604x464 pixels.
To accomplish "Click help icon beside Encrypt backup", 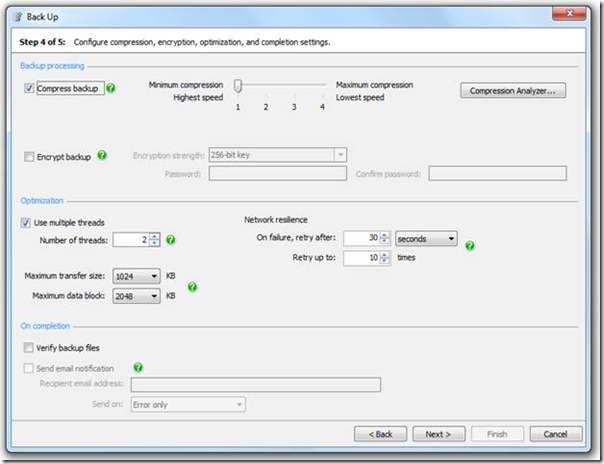I will [102, 156].
